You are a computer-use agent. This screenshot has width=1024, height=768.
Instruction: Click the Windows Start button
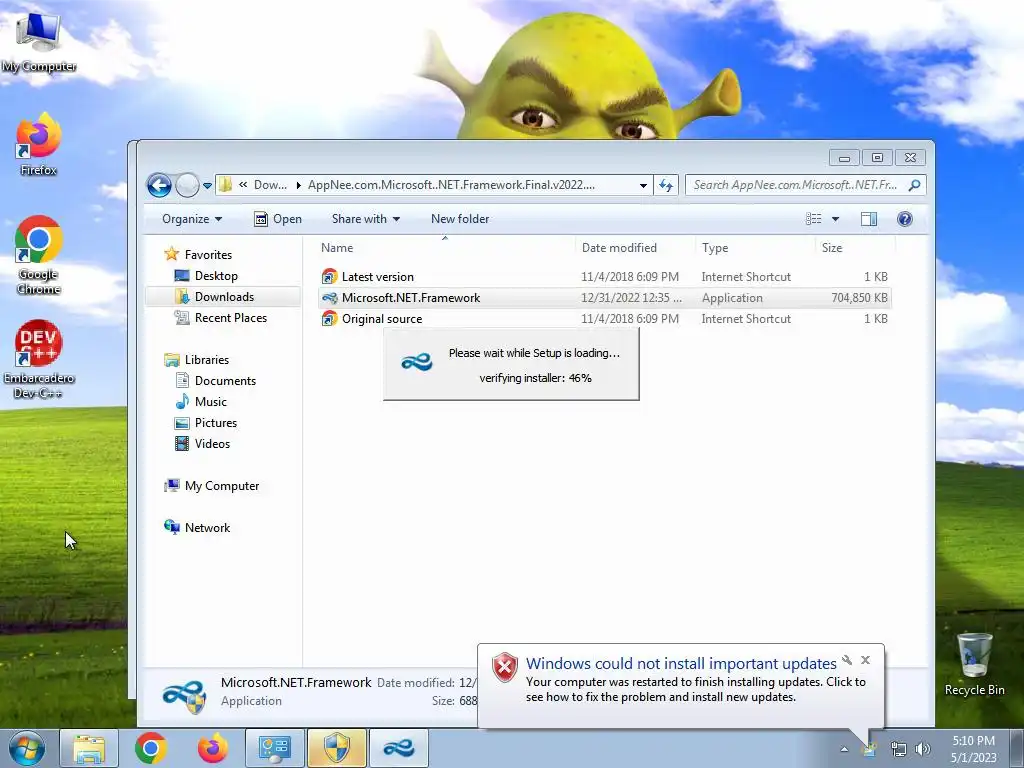pos(26,748)
